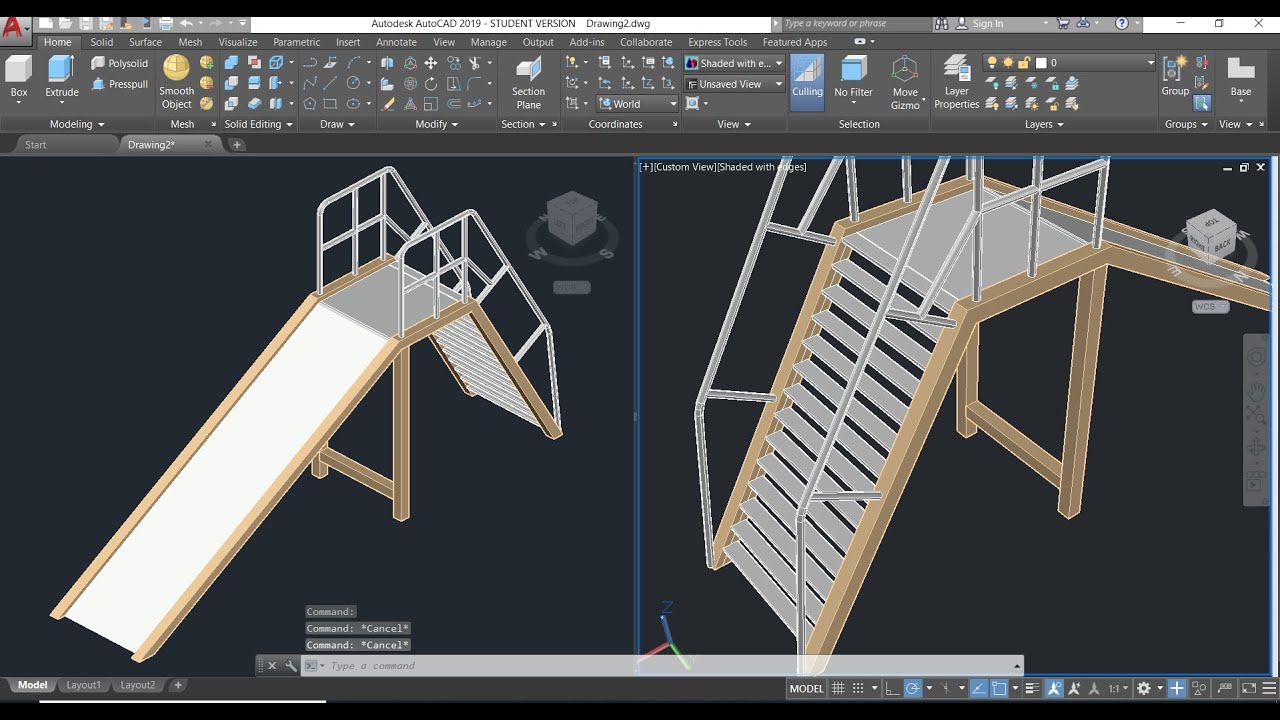Click the Solid Union icon
Image resolution: width=1280 pixels, height=720 pixels.
click(231, 63)
